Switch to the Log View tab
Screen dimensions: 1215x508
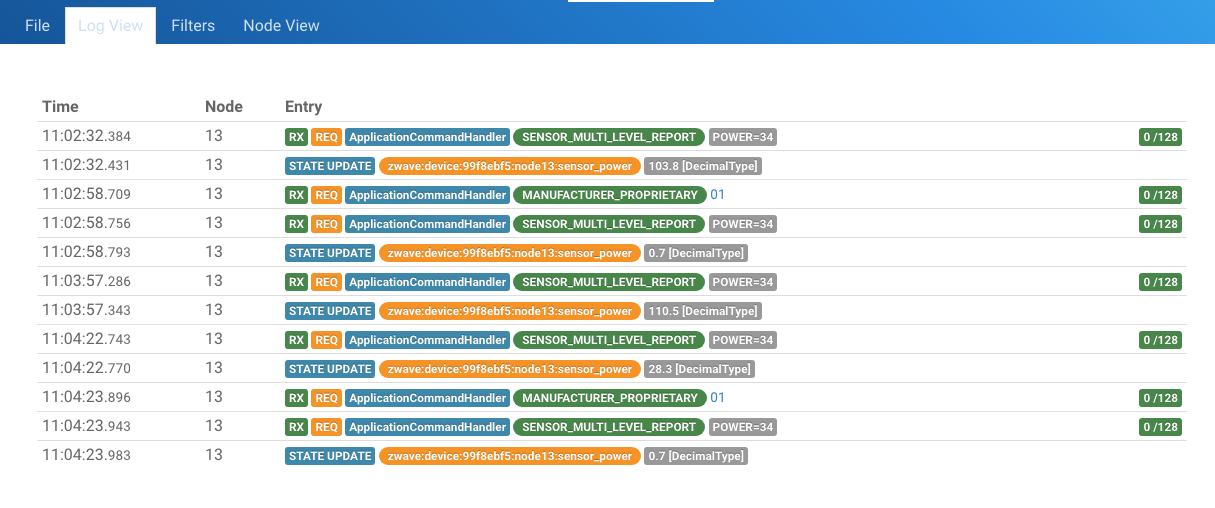[x=110, y=25]
